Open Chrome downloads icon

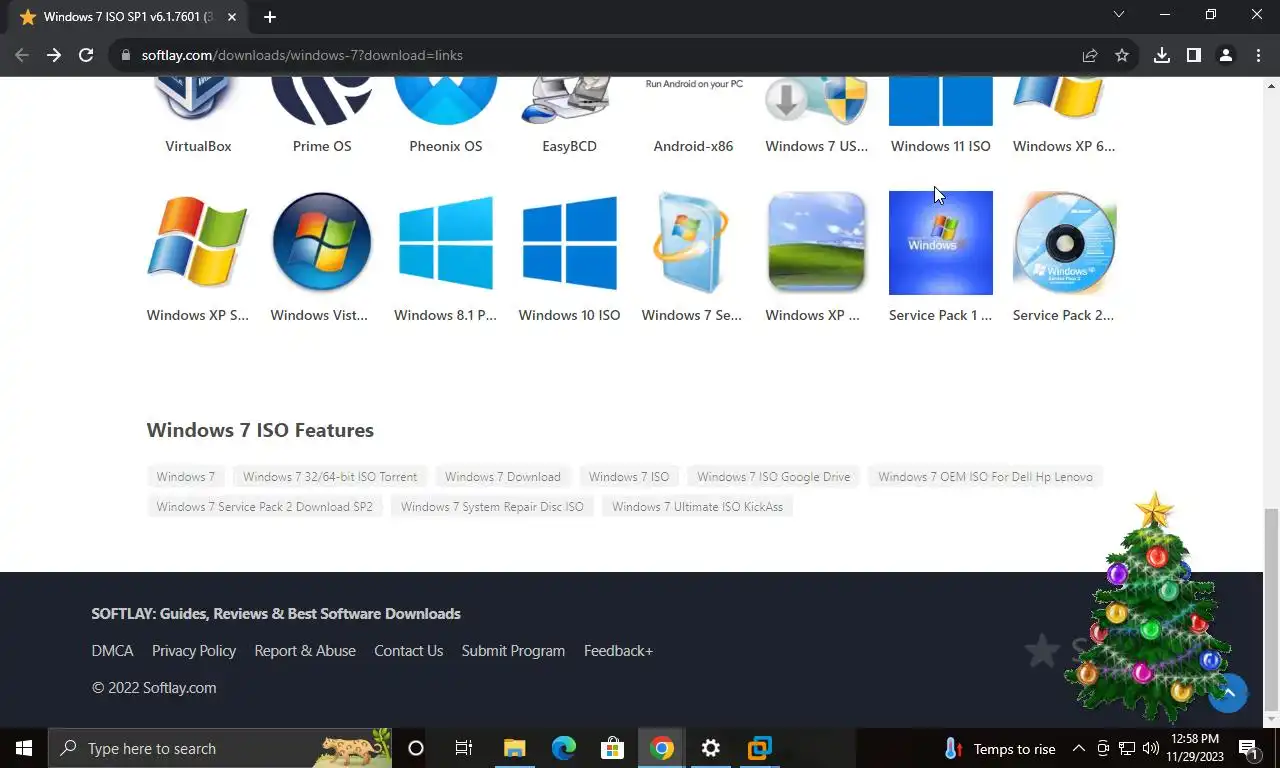(x=1162, y=55)
